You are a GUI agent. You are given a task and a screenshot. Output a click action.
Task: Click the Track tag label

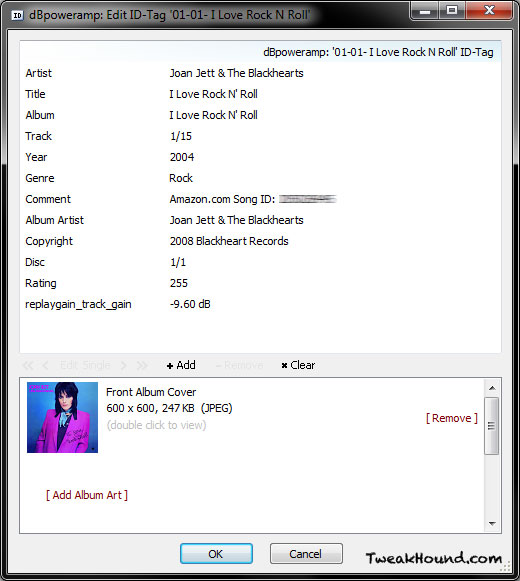(38, 136)
